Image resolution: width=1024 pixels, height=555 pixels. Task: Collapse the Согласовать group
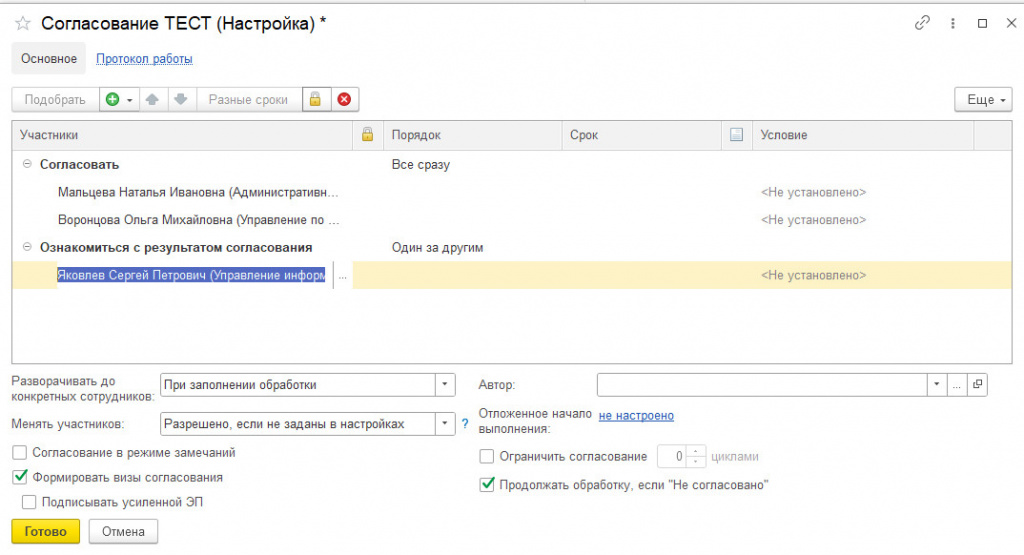click(27, 164)
